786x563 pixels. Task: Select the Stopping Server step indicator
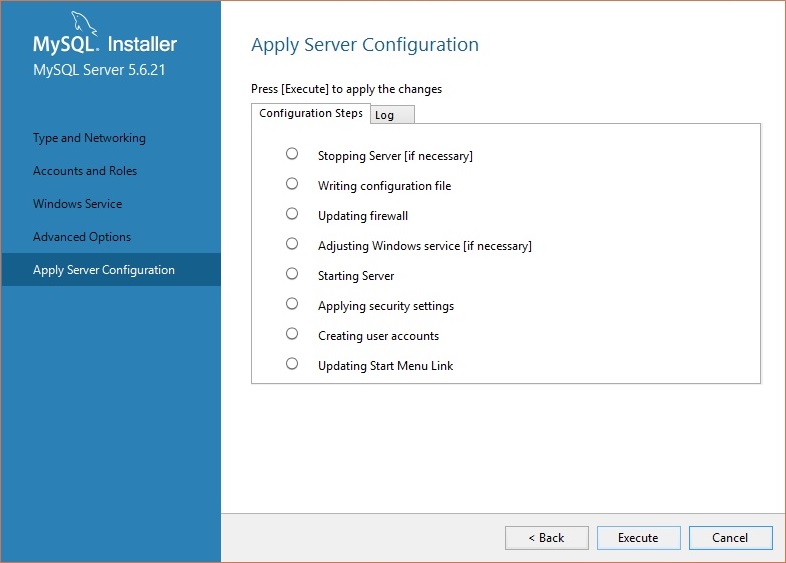tap(292, 153)
